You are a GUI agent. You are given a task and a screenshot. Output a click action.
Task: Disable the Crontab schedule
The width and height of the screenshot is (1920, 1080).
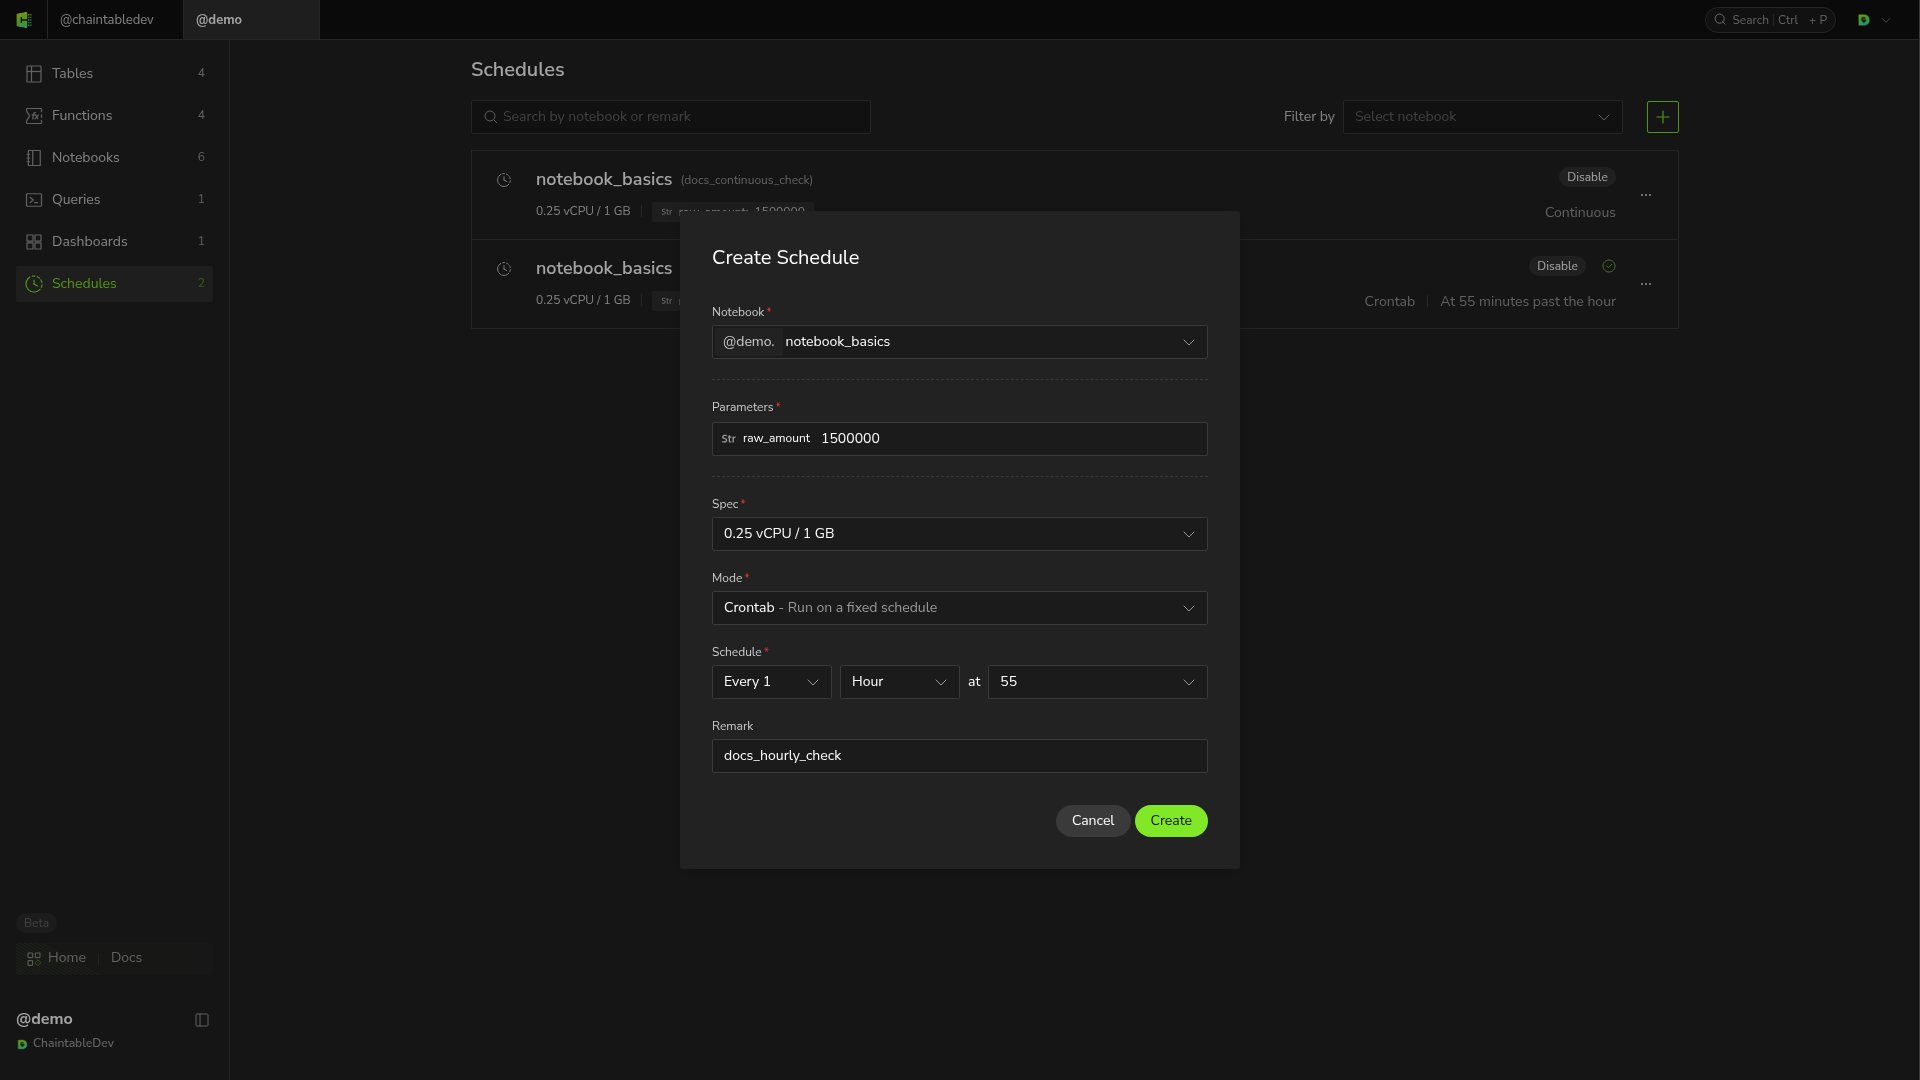coord(1557,266)
